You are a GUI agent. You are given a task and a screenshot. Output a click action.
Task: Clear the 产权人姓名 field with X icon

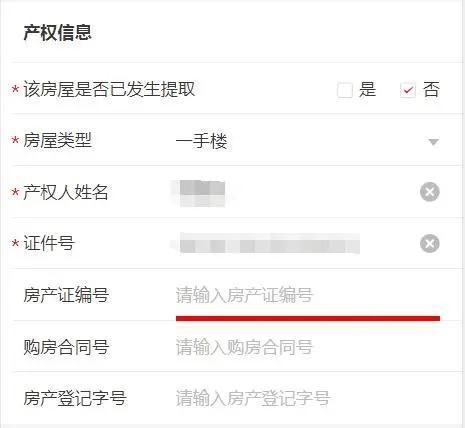coord(430,192)
